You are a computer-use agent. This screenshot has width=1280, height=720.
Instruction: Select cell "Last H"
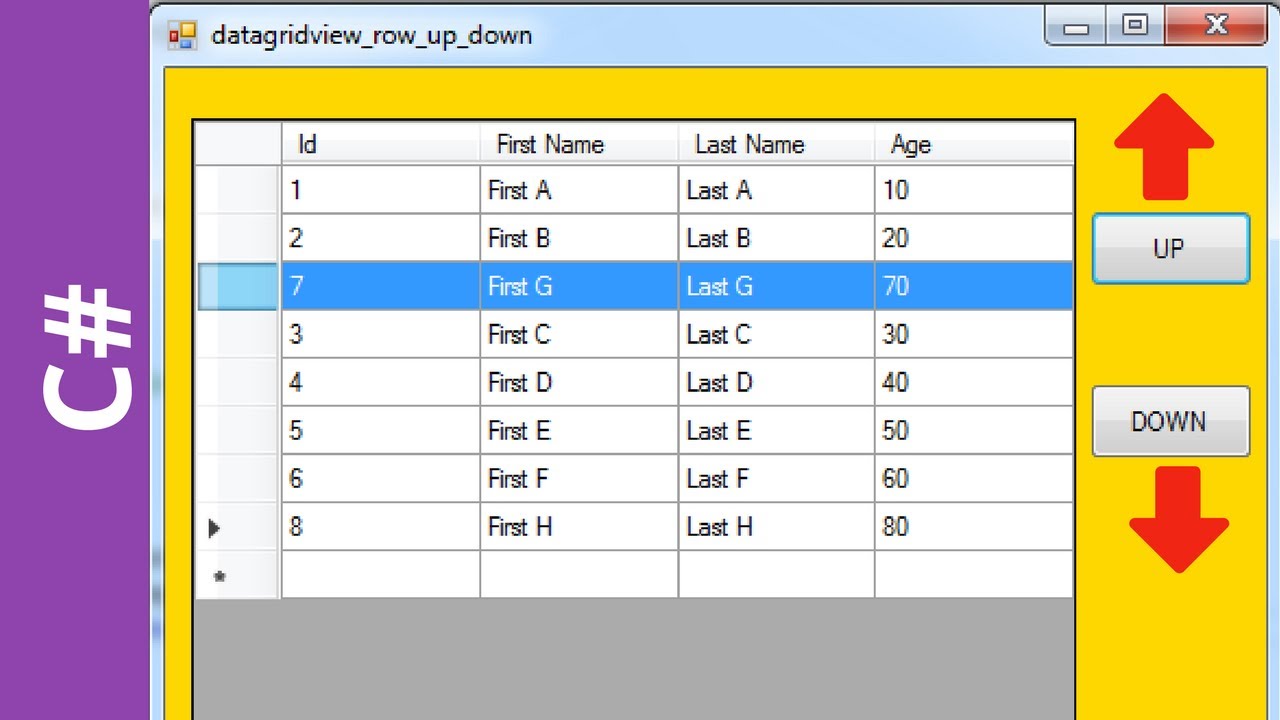point(776,526)
